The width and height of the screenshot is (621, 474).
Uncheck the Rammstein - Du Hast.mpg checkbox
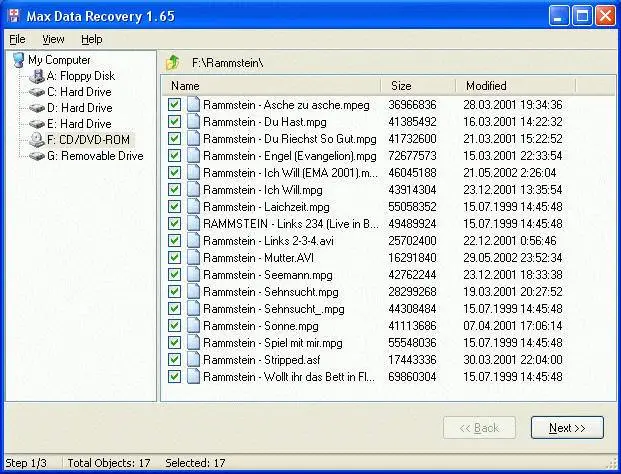tap(174, 122)
